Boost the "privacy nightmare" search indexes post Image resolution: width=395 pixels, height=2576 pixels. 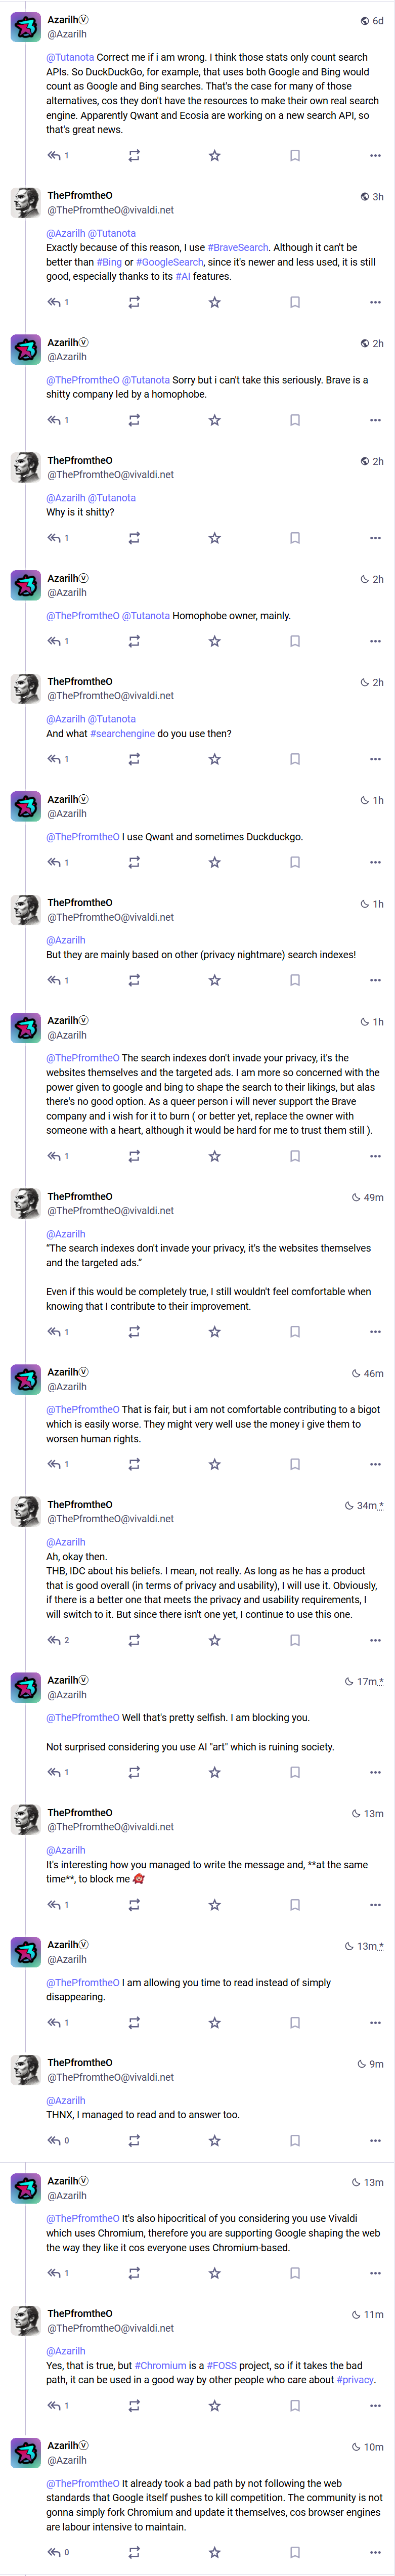[134, 980]
